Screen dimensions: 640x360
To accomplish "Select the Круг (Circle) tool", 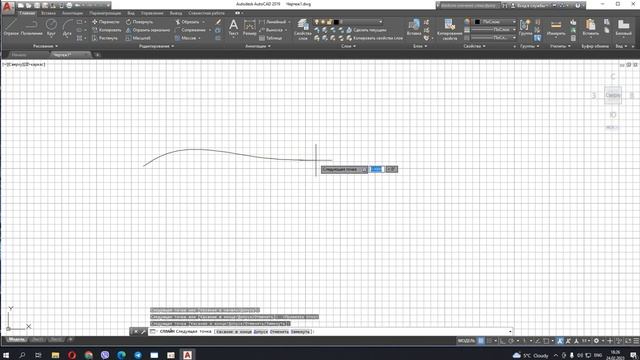I will (x=51, y=27).
